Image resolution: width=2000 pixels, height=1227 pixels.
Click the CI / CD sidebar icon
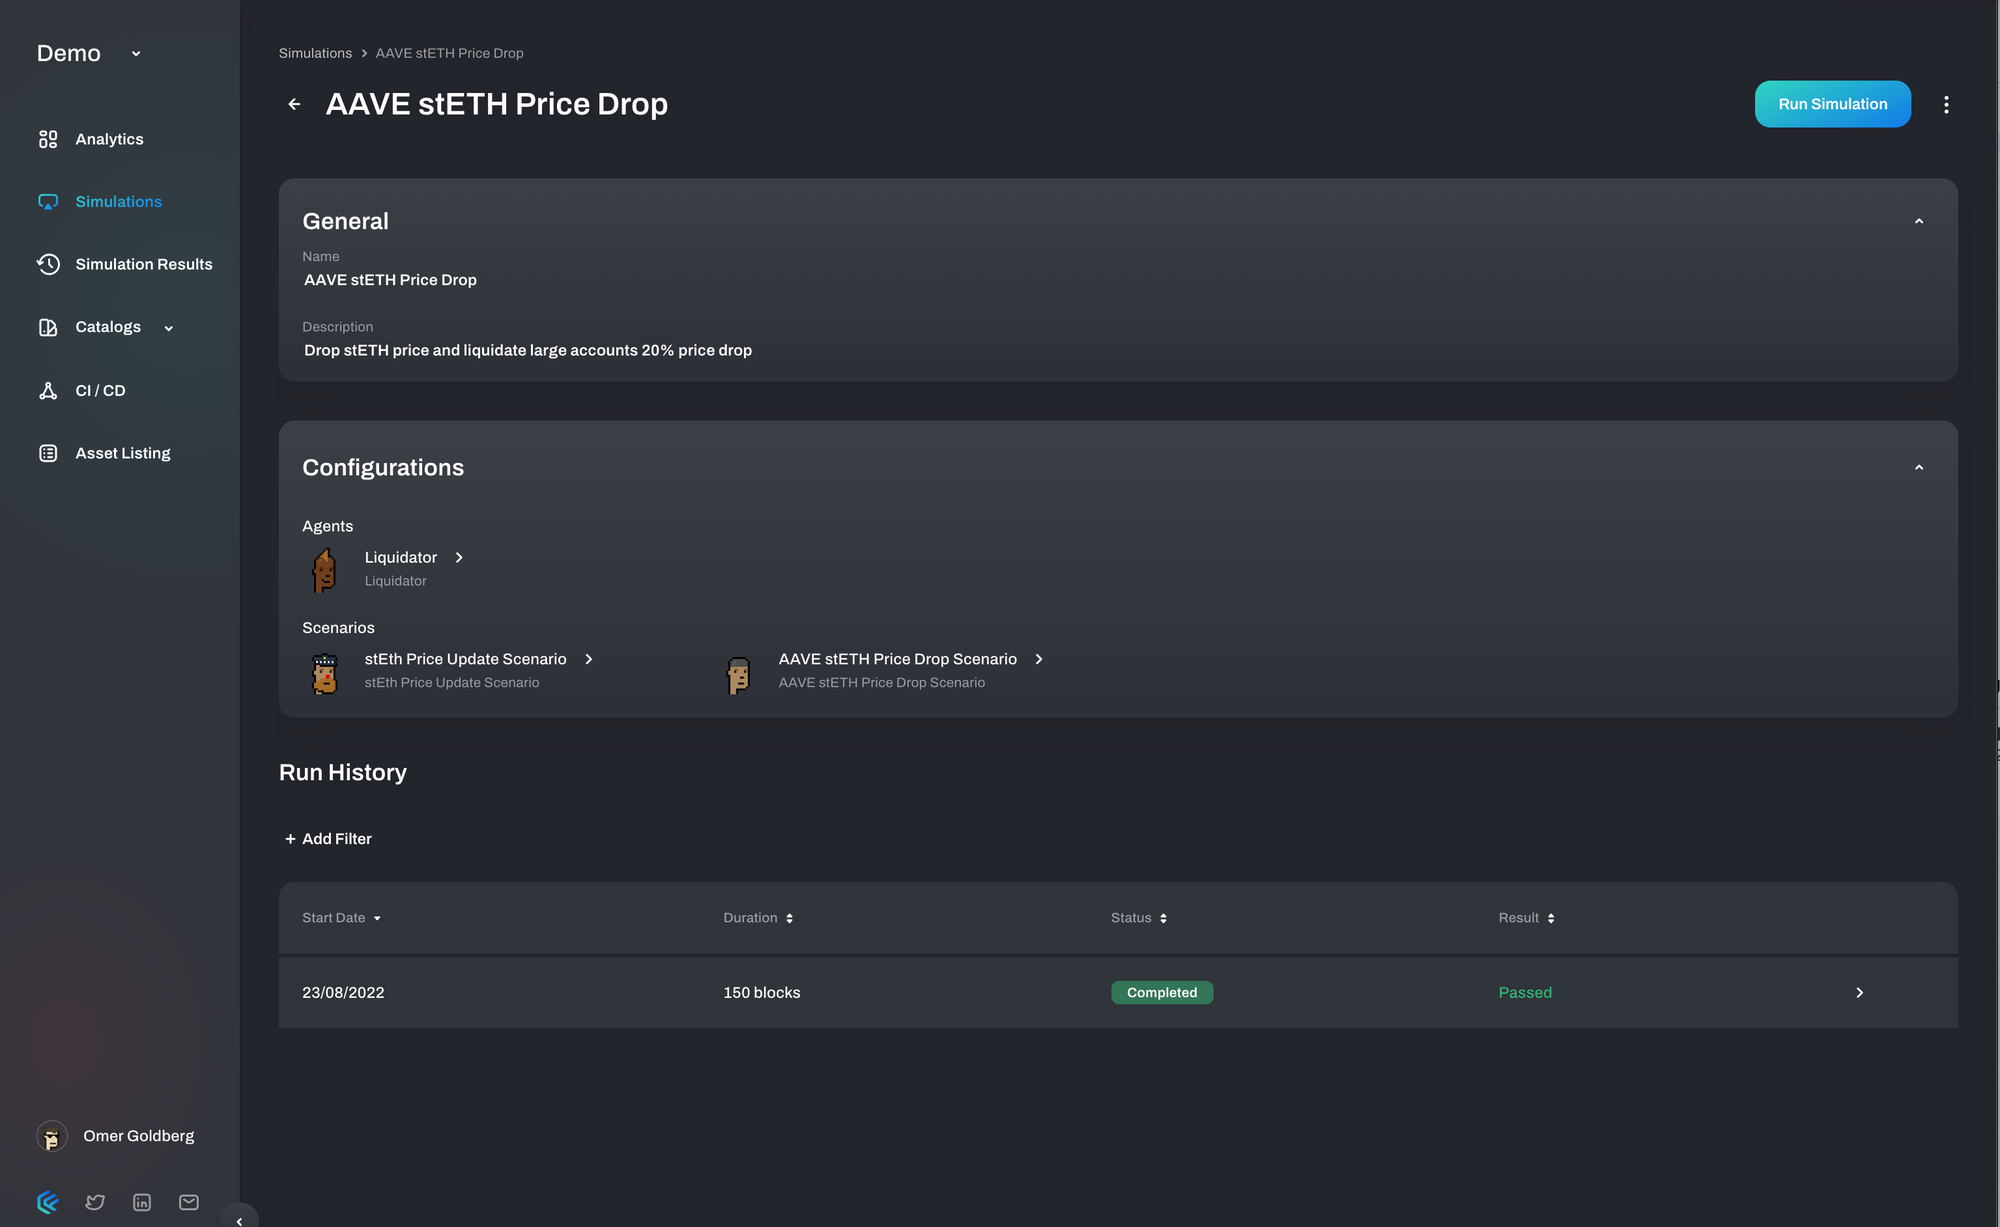coord(48,390)
